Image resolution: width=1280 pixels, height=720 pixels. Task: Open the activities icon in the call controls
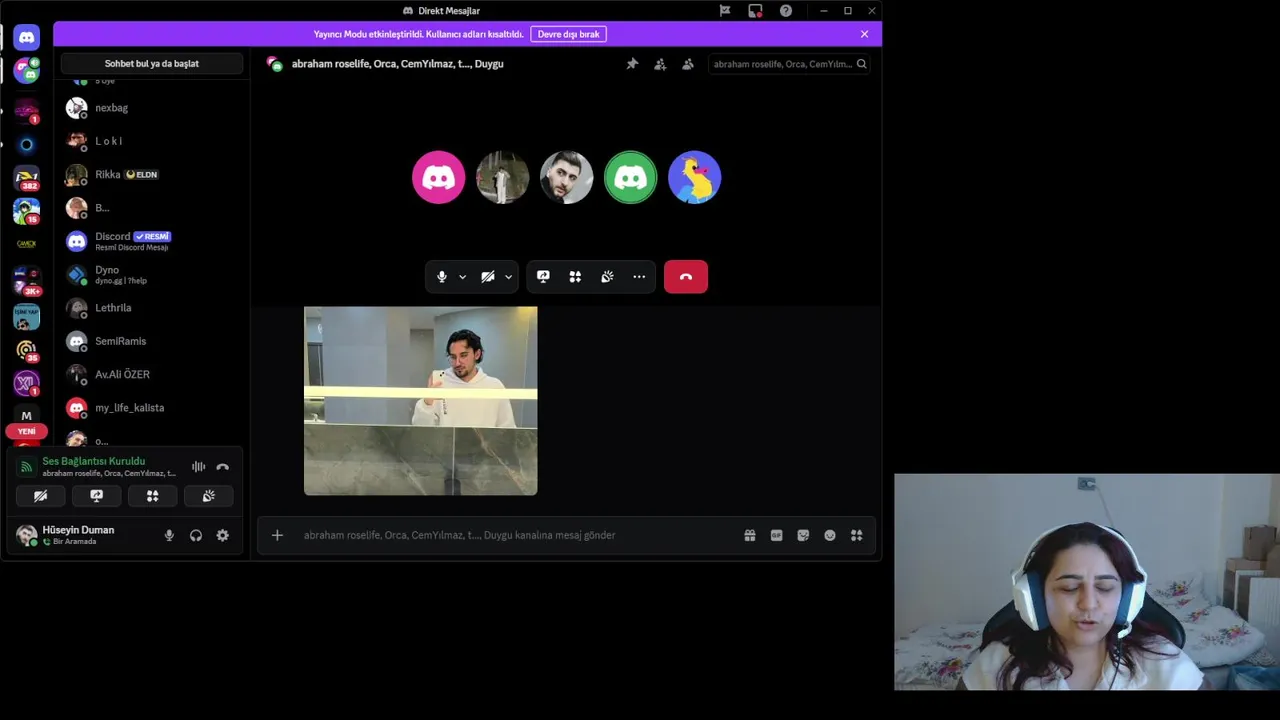(x=575, y=277)
